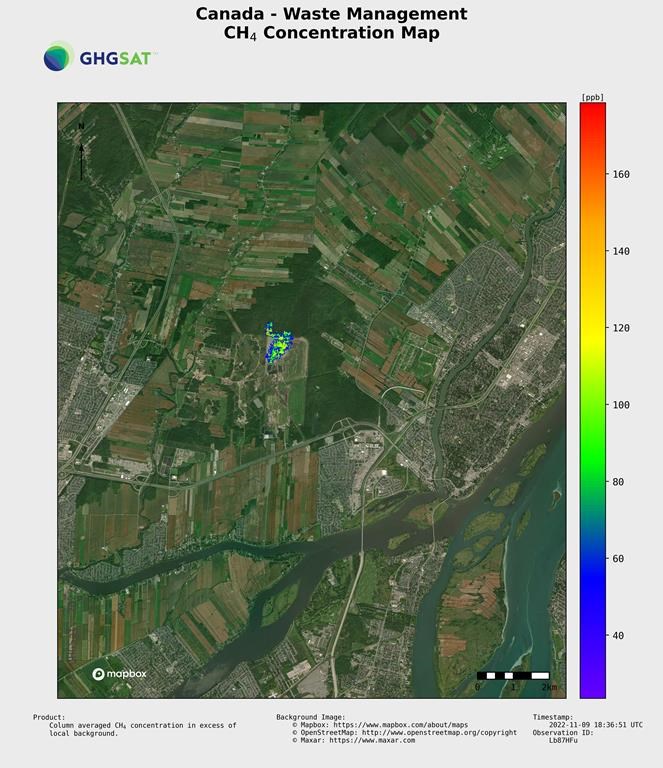Click the 40 tick label on colorbar
Screen dimensions: 663x768
click(x=618, y=636)
